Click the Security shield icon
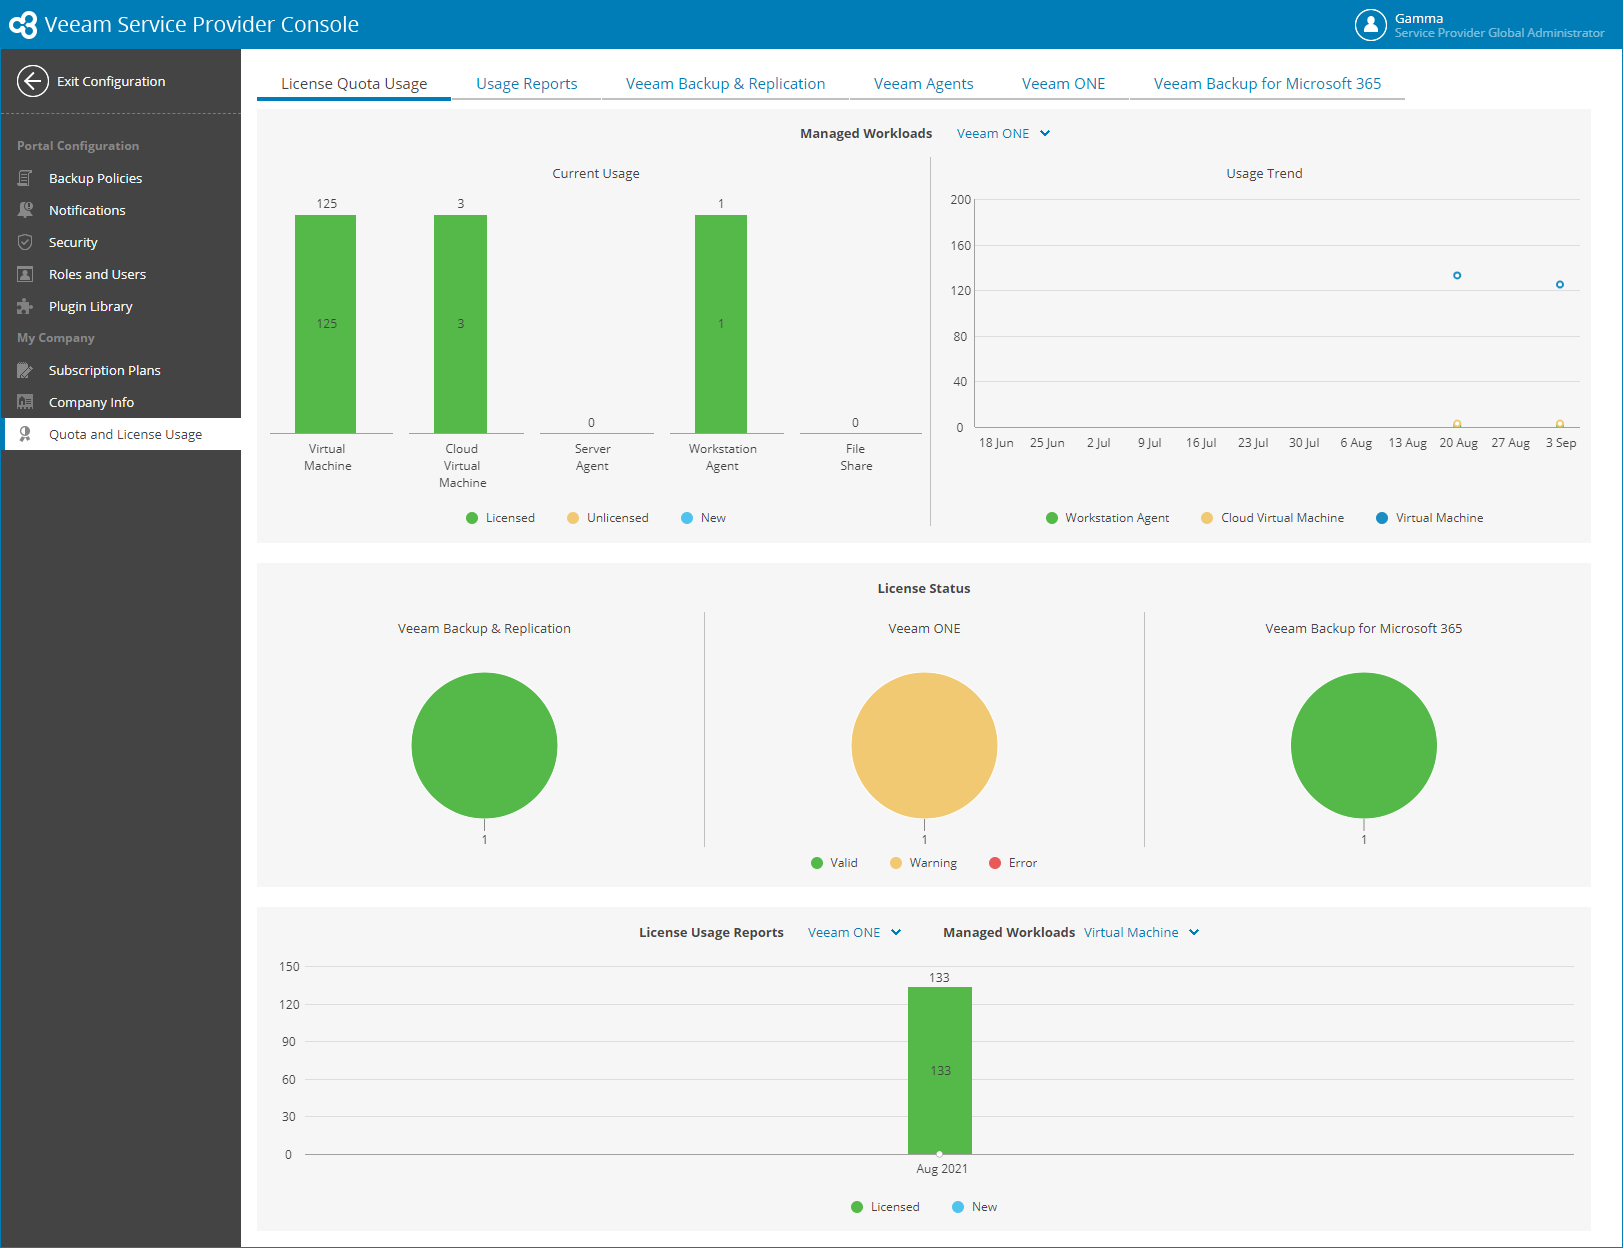 pyautogui.click(x=25, y=242)
